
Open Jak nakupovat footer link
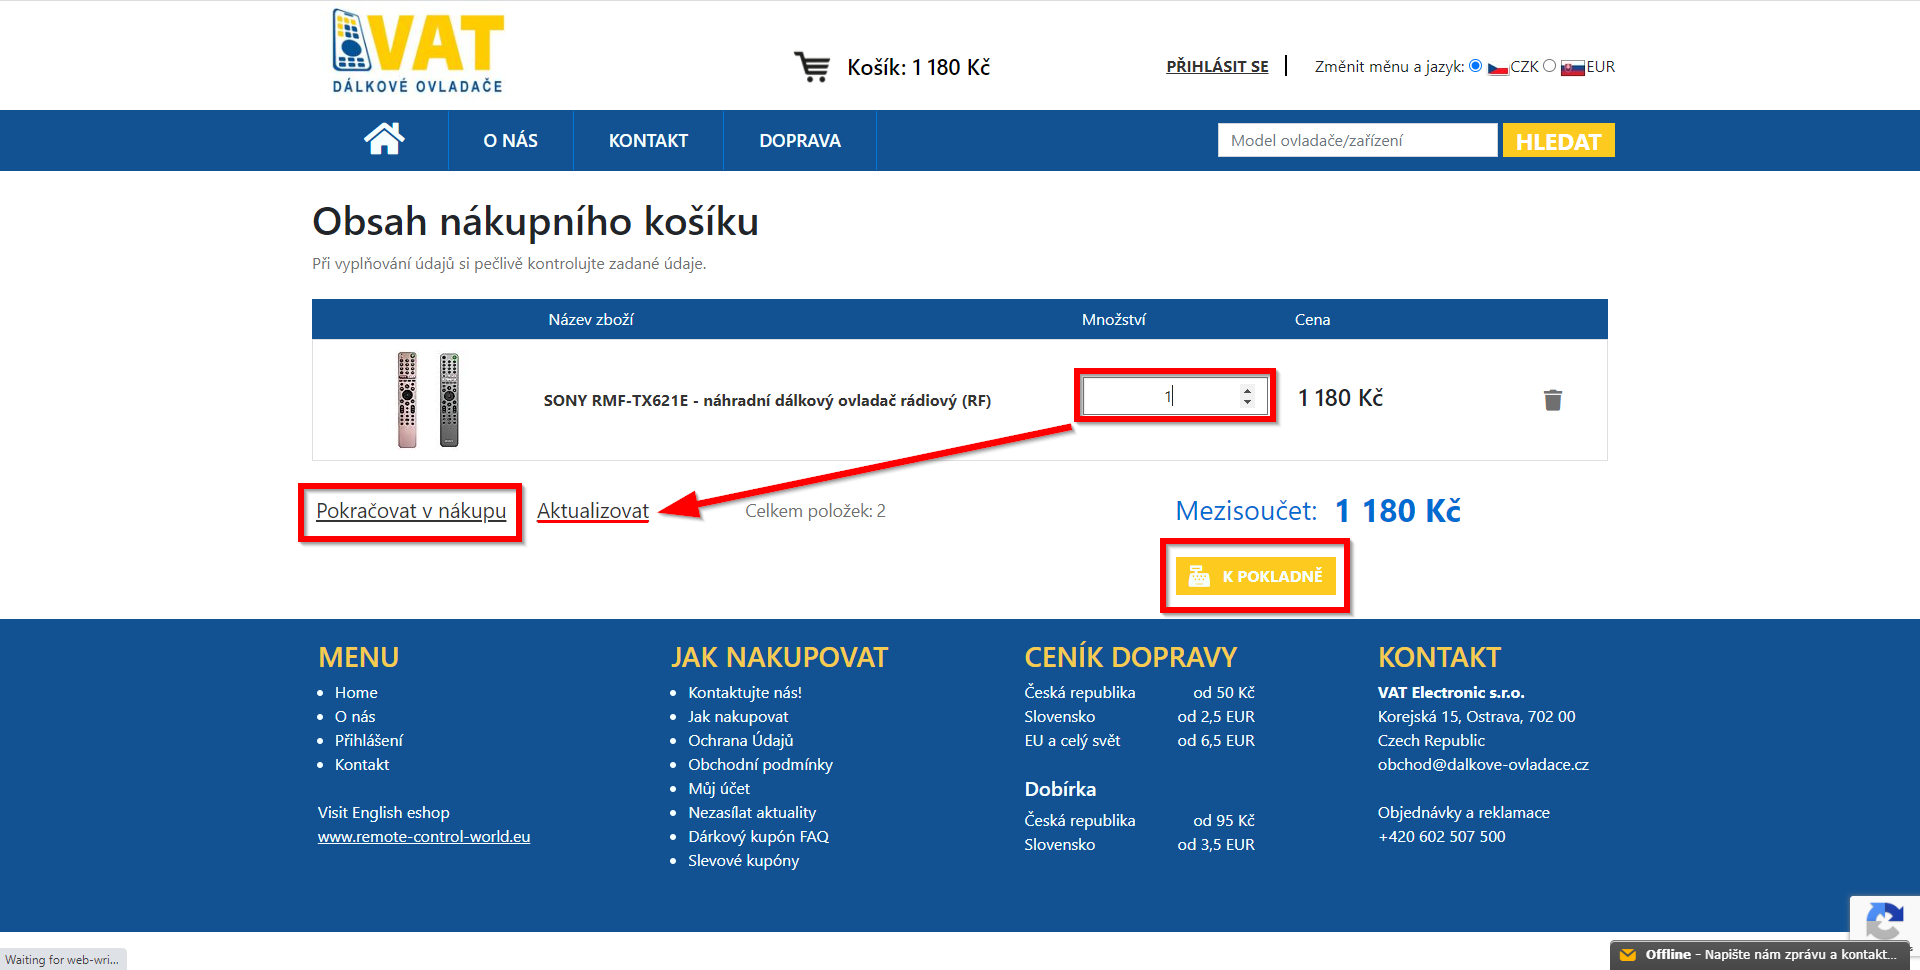[x=738, y=716]
